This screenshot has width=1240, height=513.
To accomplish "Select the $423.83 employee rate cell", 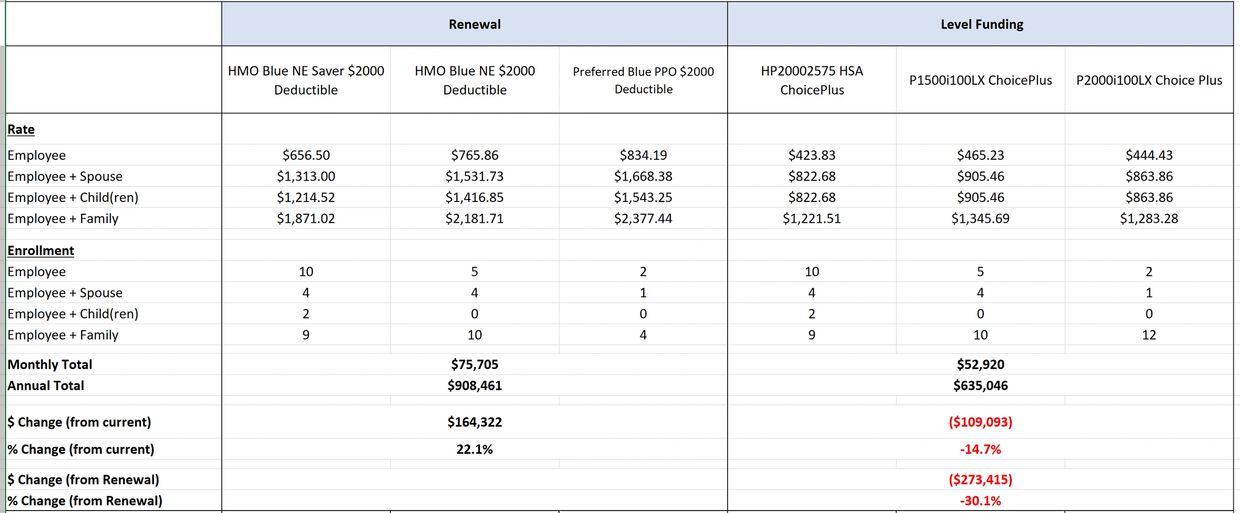I will pyautogui.click(x=812, y=155).
